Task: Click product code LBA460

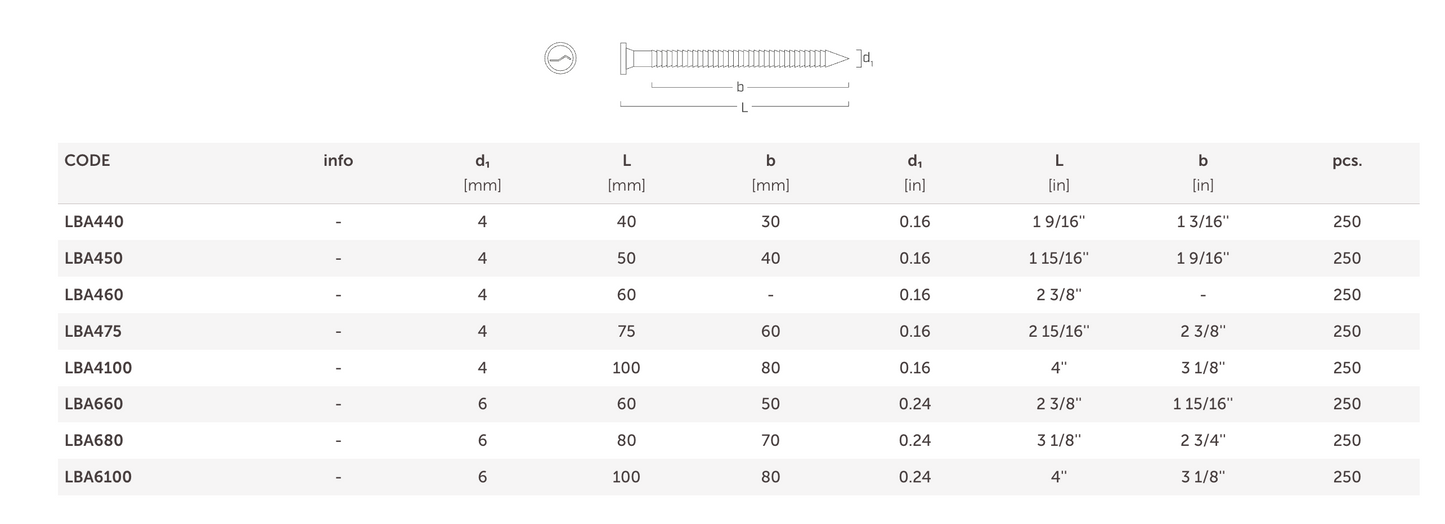Action: 94,295
